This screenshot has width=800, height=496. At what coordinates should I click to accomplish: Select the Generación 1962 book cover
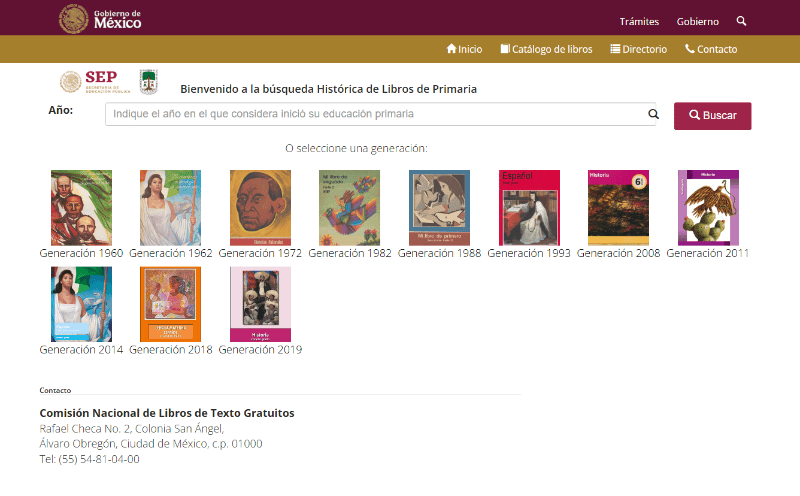[170, 208]
